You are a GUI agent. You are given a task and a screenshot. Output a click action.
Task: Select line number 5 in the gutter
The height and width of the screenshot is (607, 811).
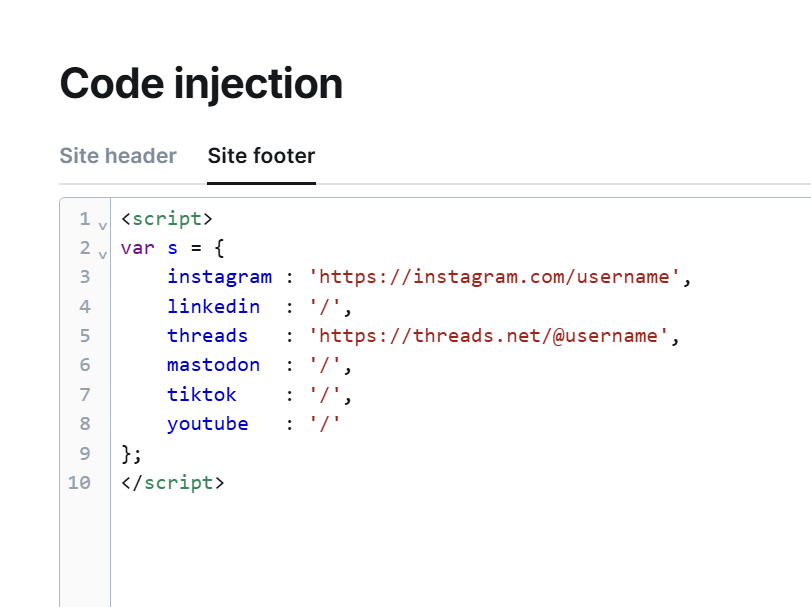85,336
